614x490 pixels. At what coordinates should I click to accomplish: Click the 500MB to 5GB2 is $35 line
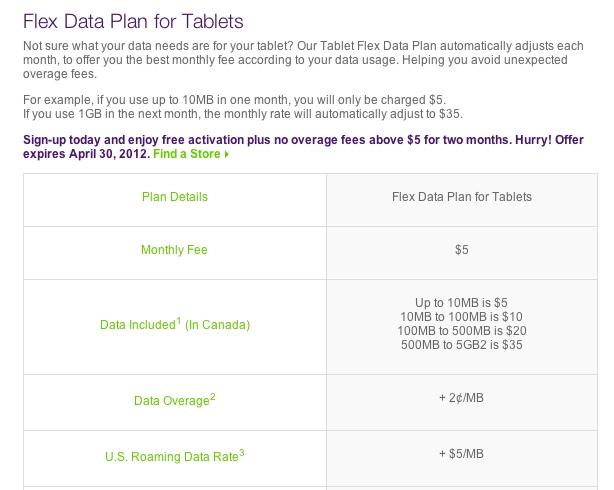[x=462, y=345]
